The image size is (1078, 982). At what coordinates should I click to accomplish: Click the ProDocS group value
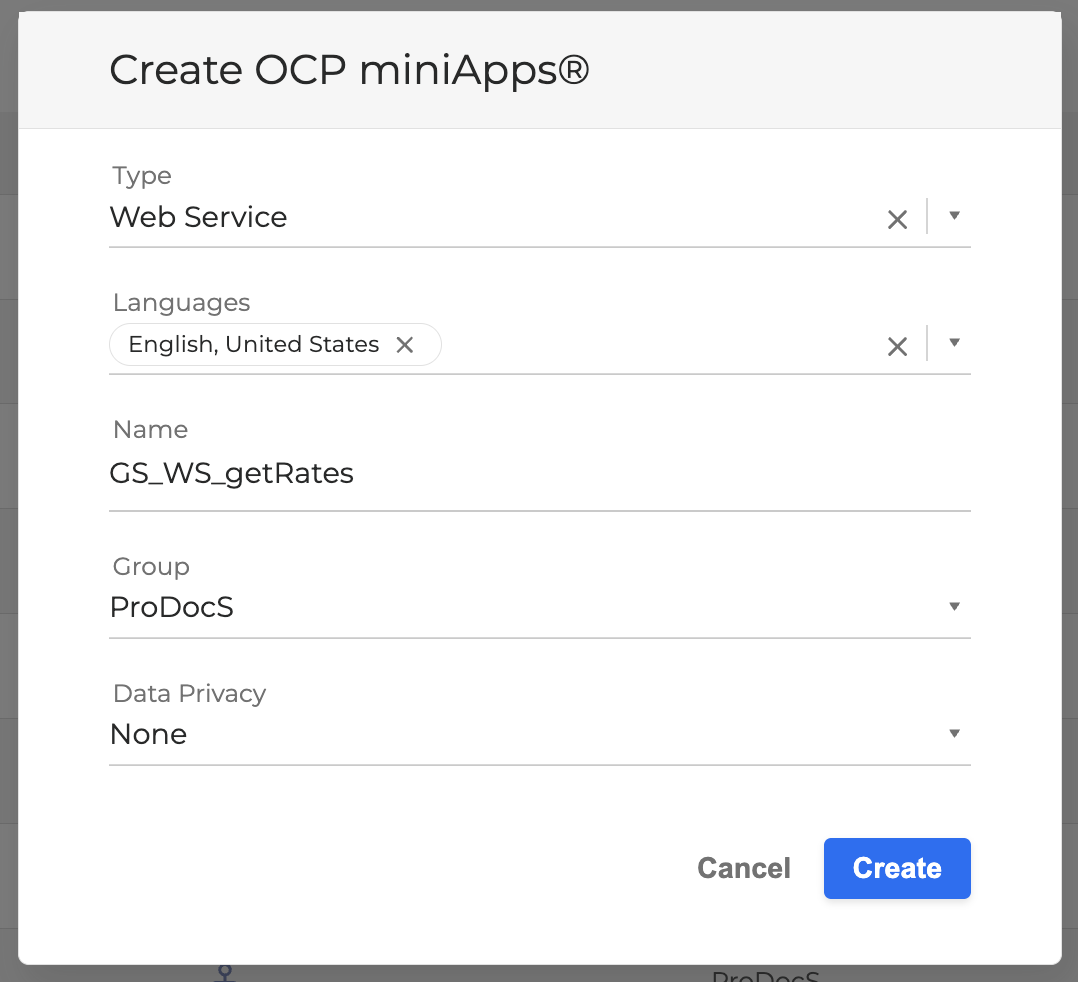[171, 607]
